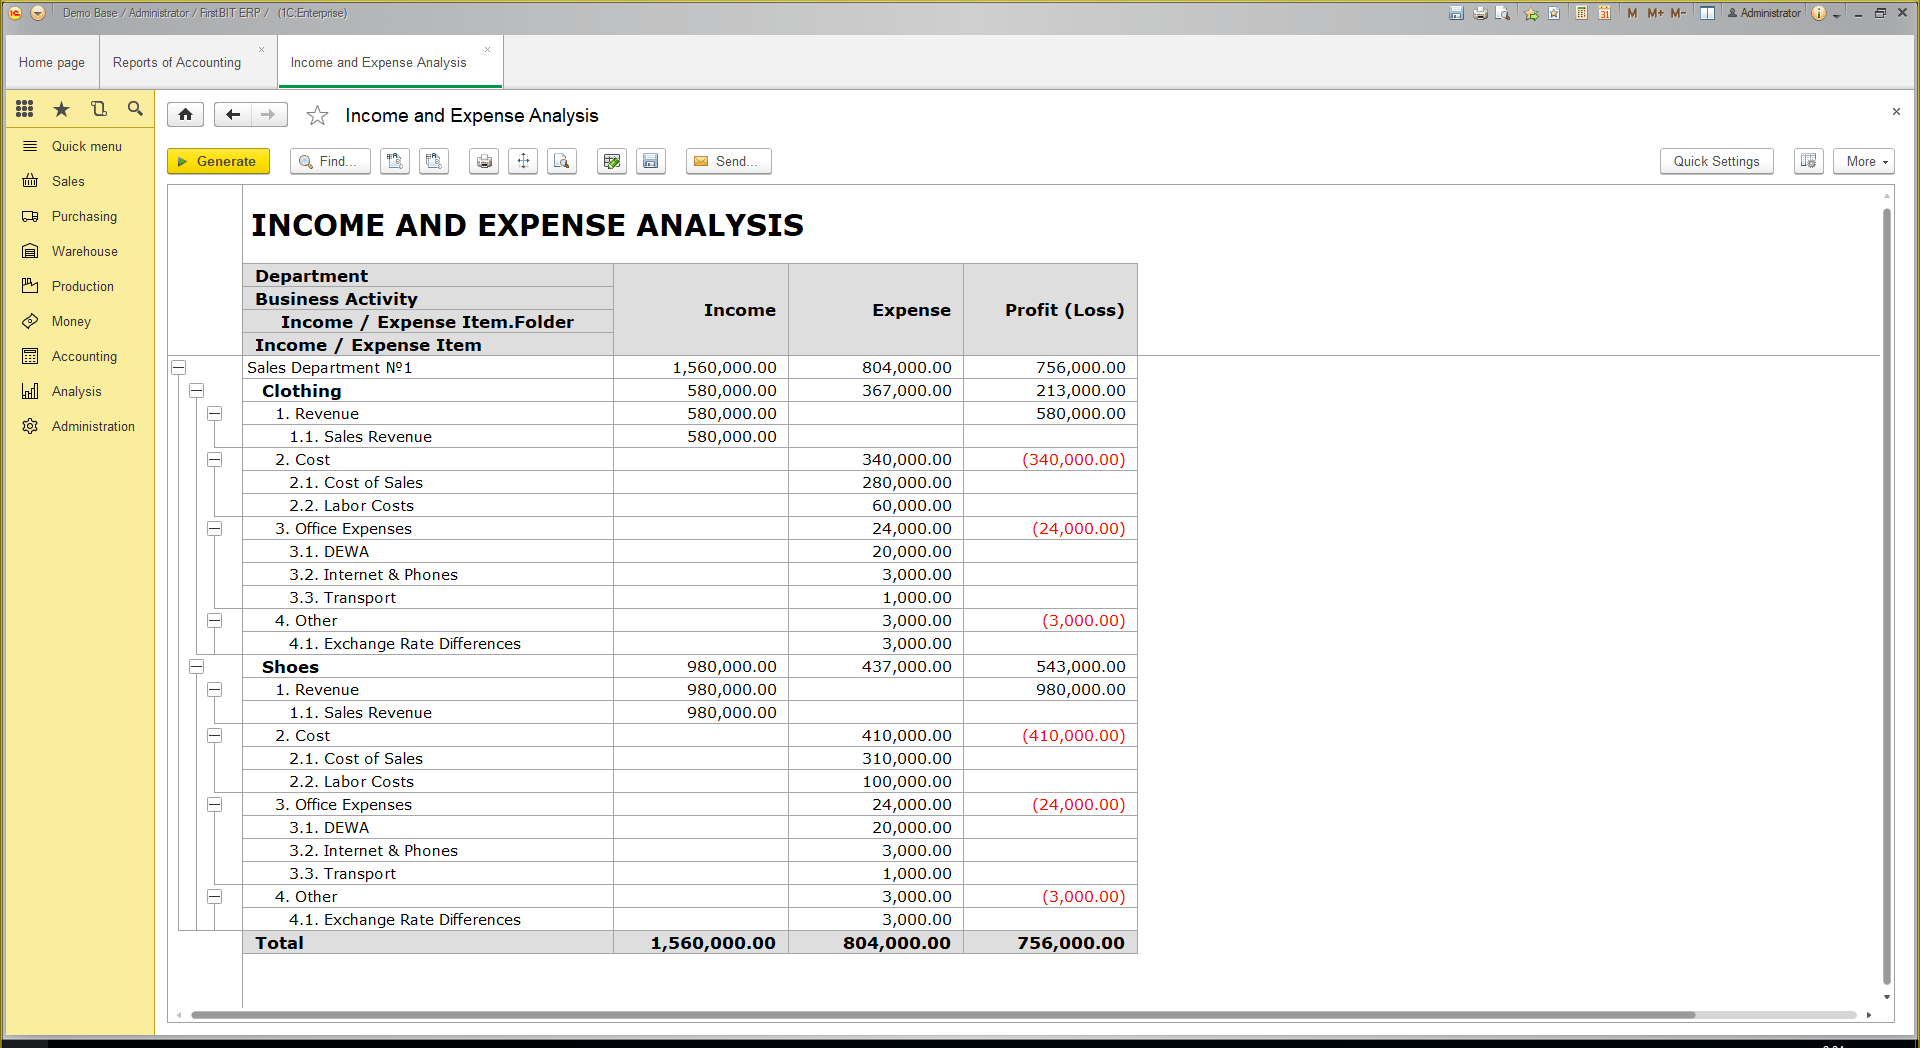Click the M memory button

point(1632,13)
